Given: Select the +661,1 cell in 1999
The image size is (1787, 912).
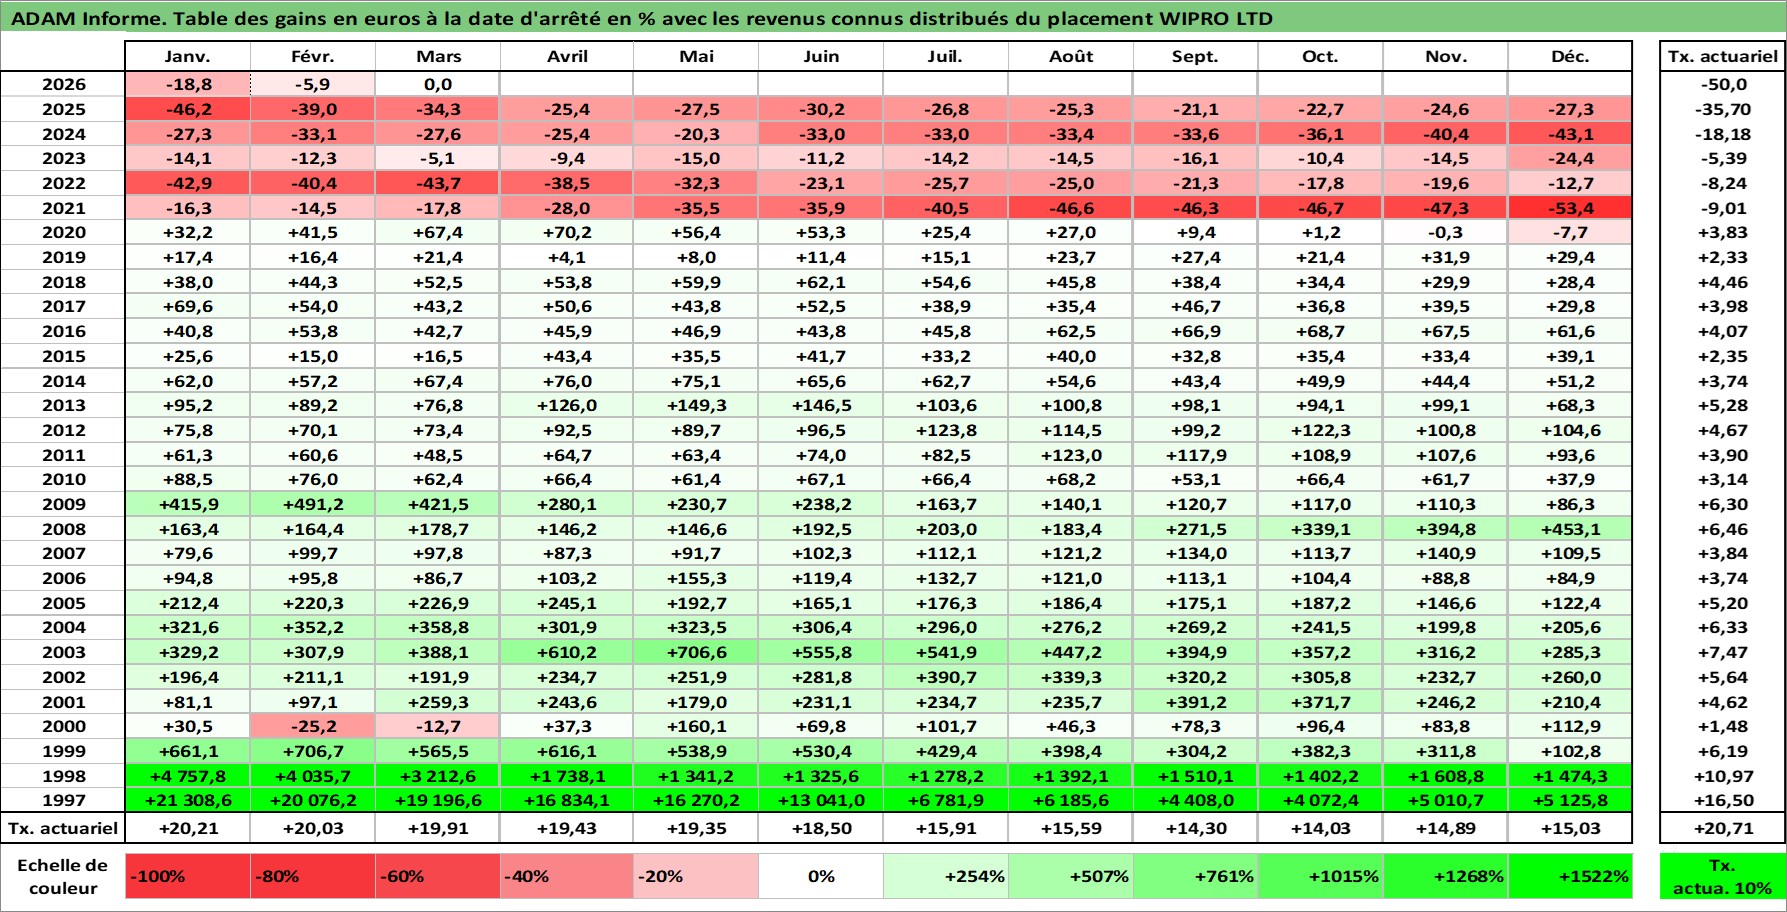Looking at the screenshot, I should [x=188, y=751].
